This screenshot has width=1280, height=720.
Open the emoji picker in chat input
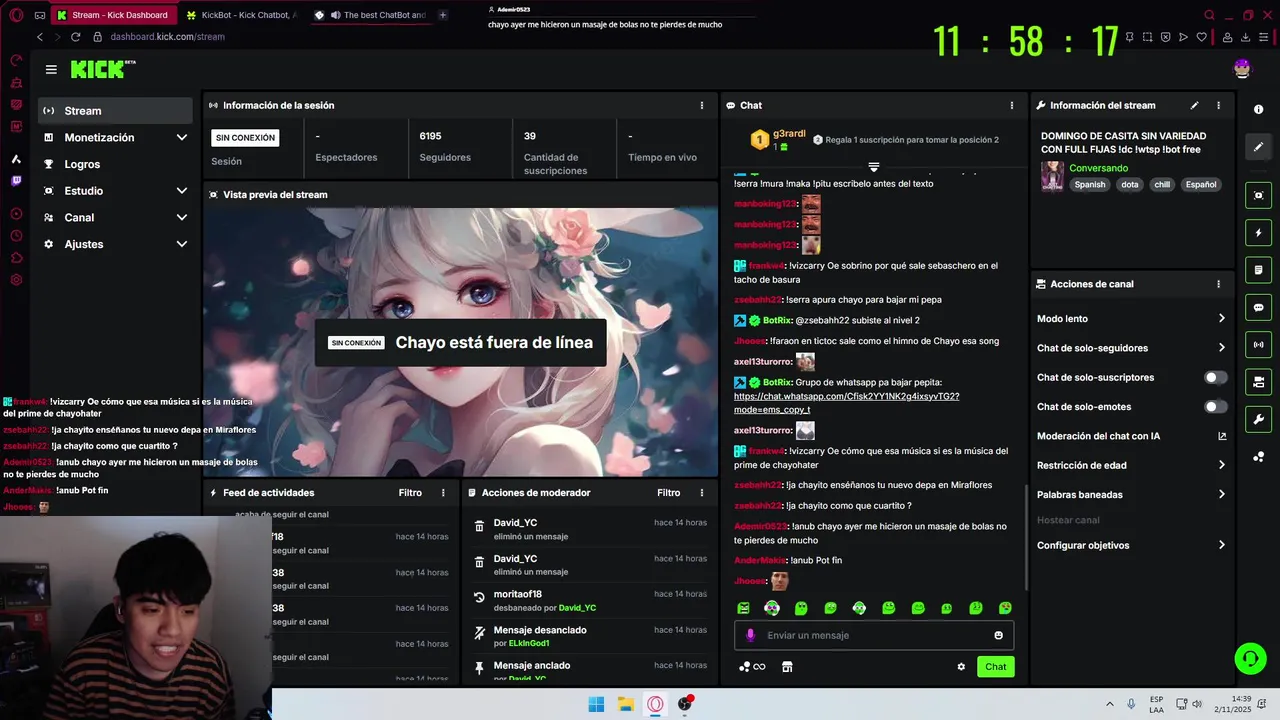tap(998, 635)
